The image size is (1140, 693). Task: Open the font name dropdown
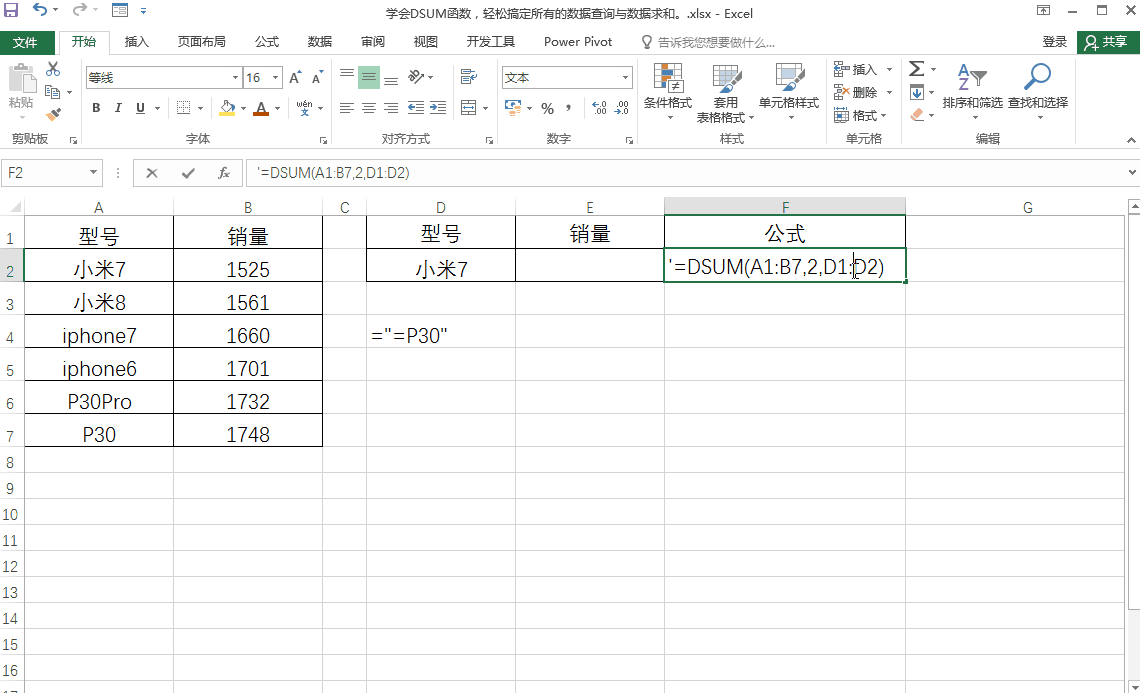235,78
